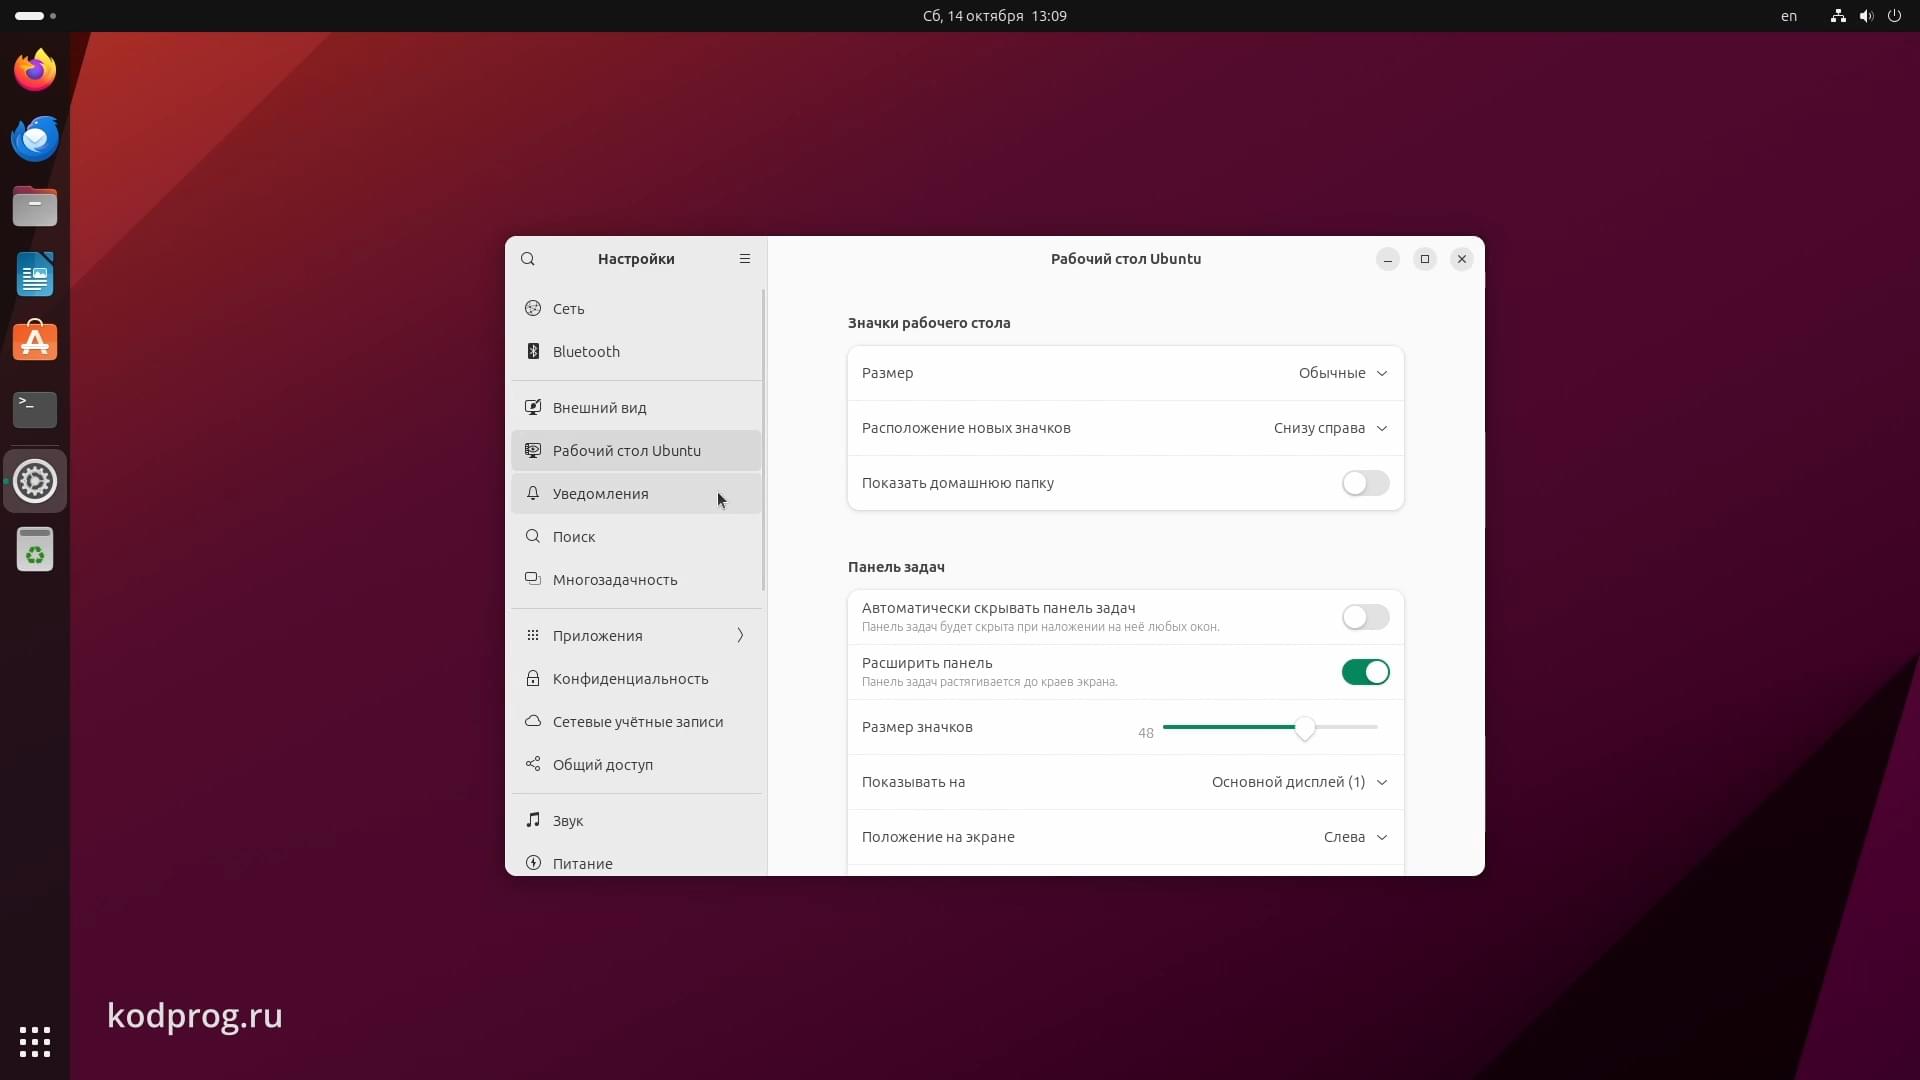Open the Уведомления settings page
The height and width of the screenshot is (1080, 1920).
point(636,493)
